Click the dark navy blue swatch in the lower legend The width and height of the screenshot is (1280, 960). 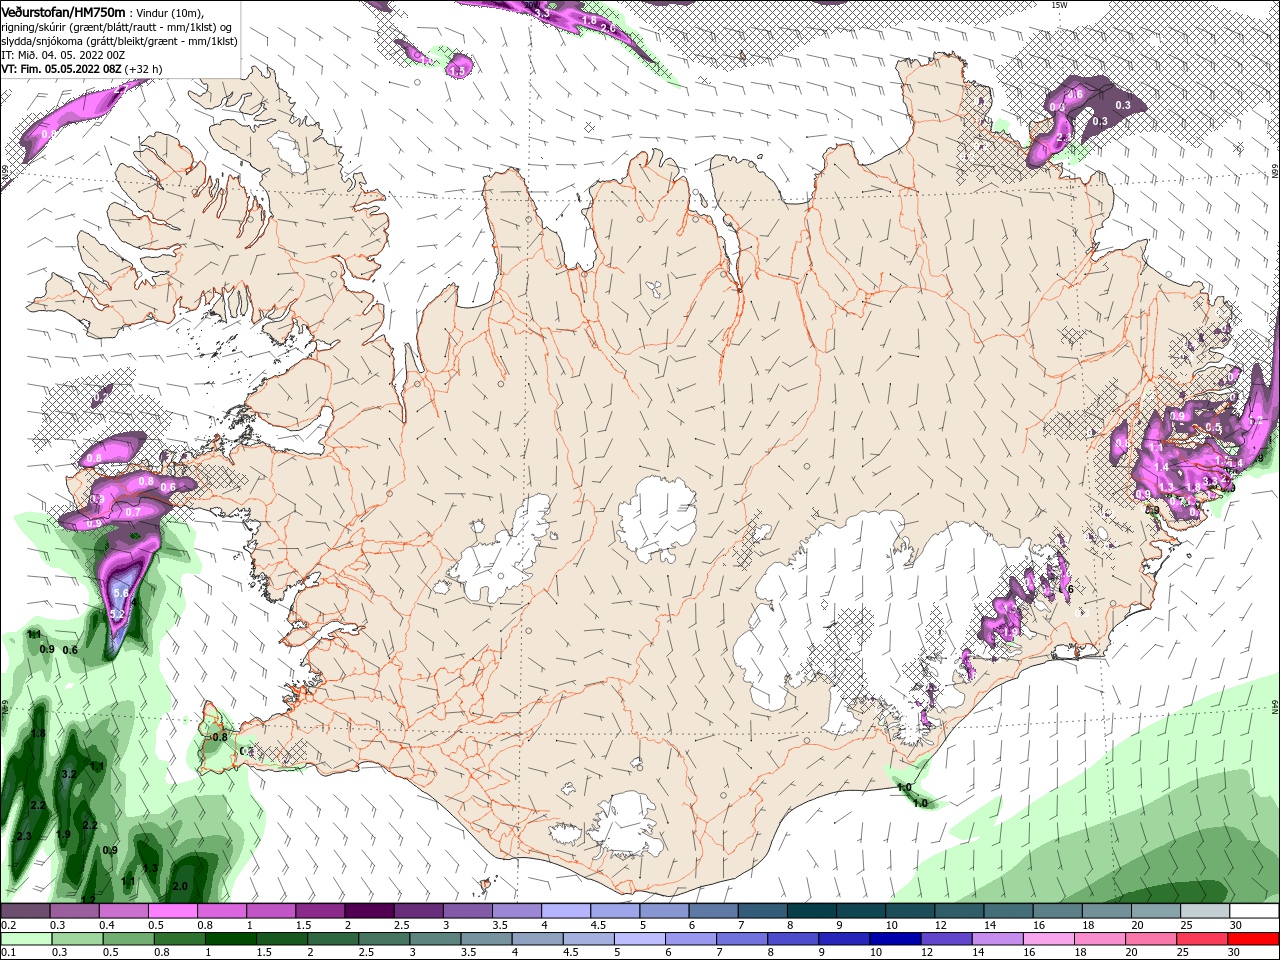[895, 939]
